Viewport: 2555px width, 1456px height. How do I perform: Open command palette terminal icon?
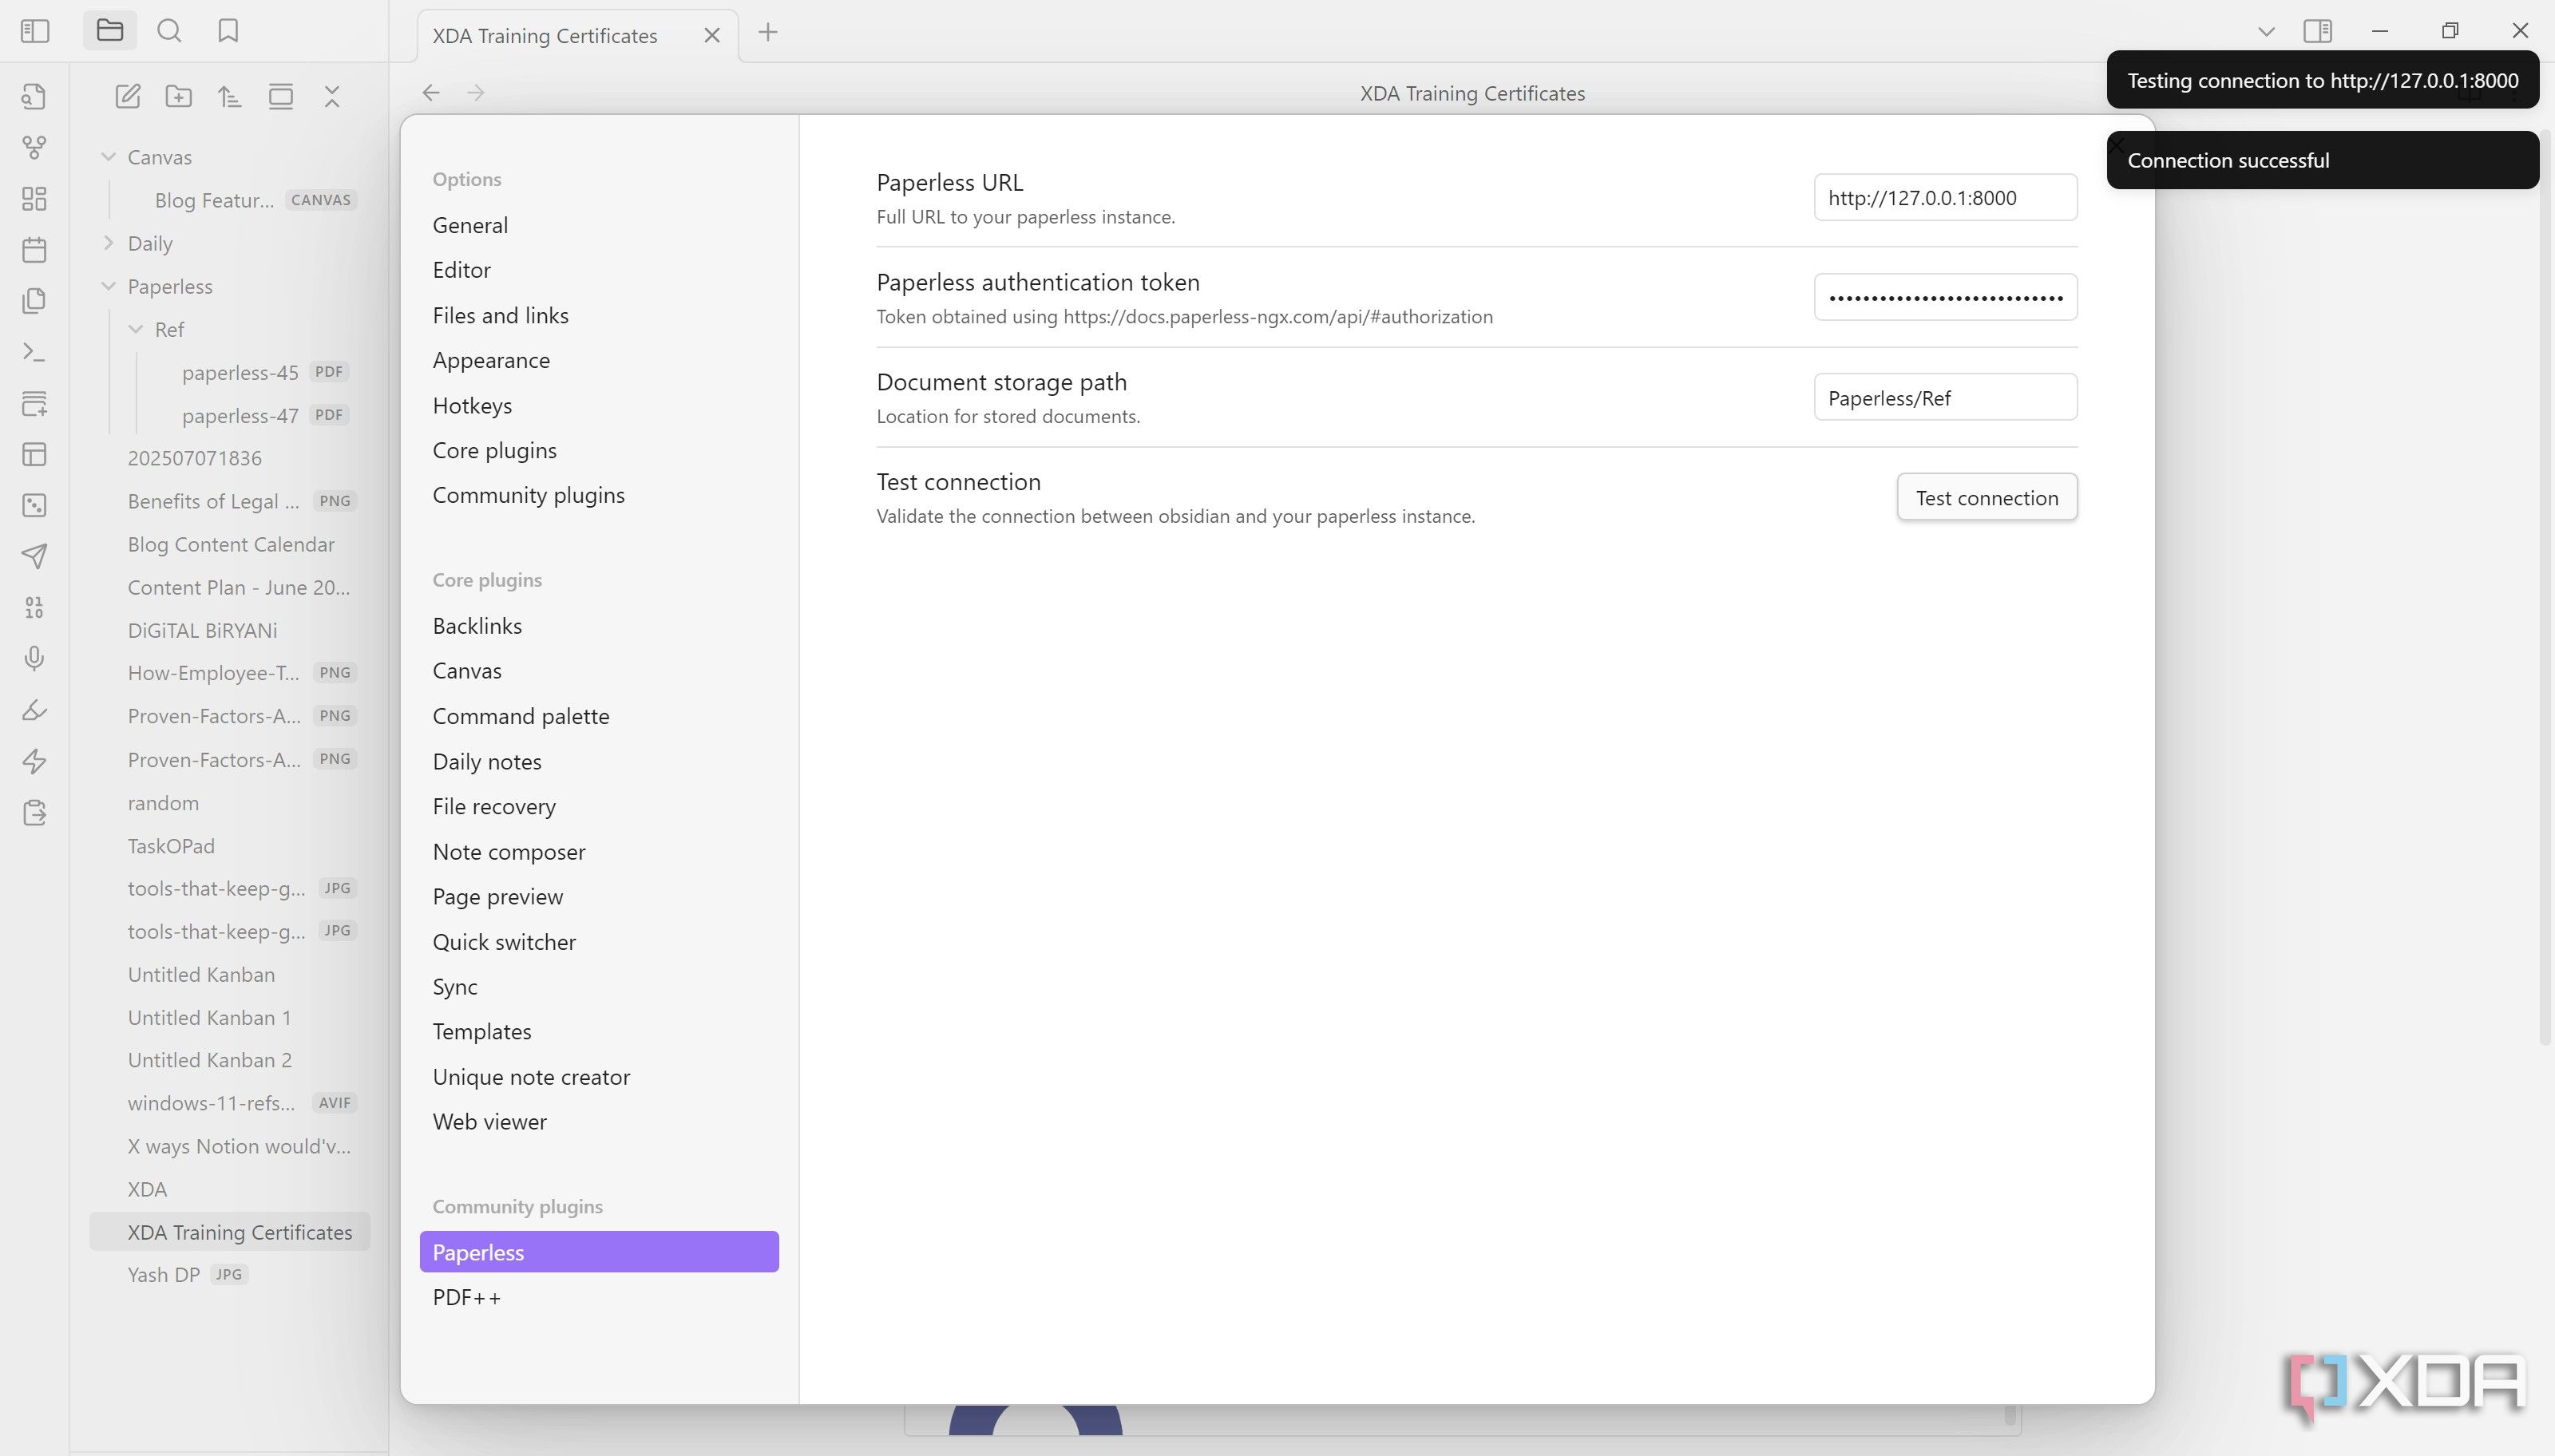[34, 352]
